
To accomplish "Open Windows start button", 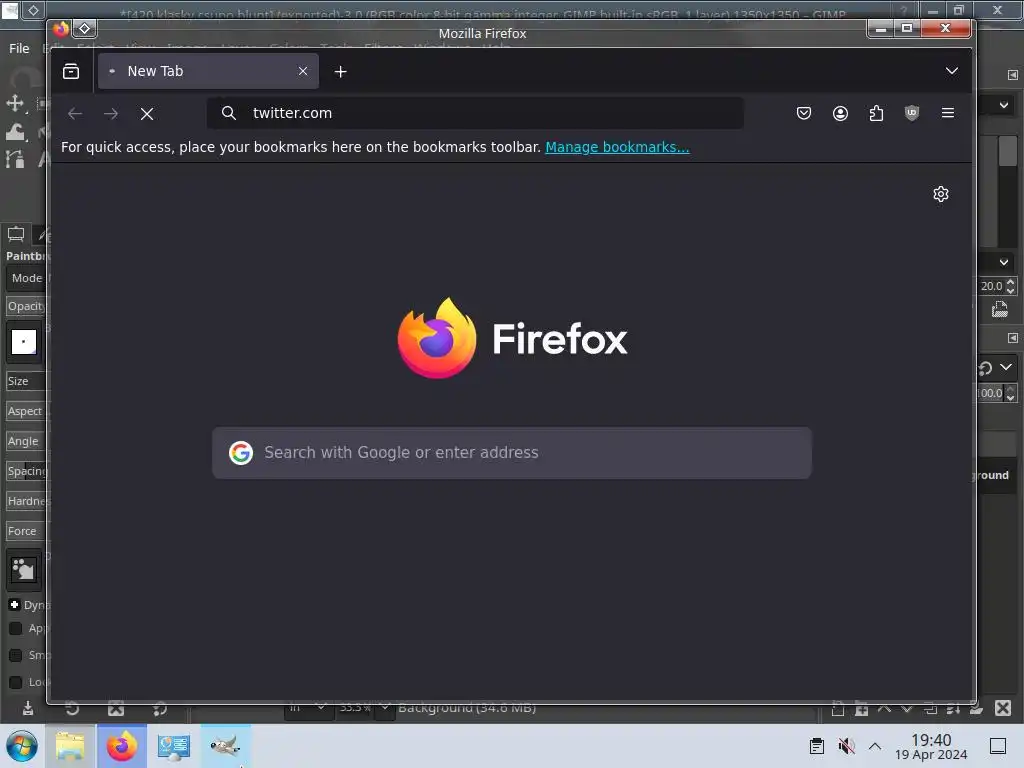I will 22,746.
